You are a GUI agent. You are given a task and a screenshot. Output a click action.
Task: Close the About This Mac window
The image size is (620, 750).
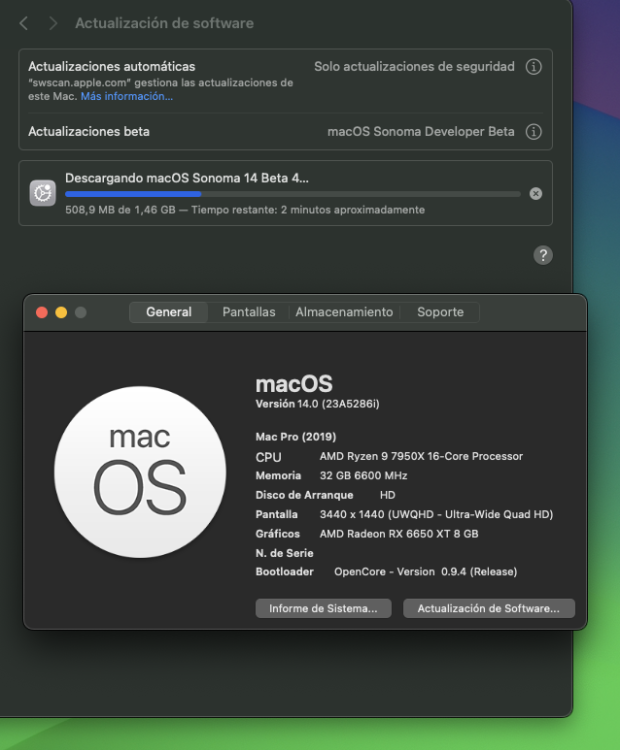pos(42,312)
